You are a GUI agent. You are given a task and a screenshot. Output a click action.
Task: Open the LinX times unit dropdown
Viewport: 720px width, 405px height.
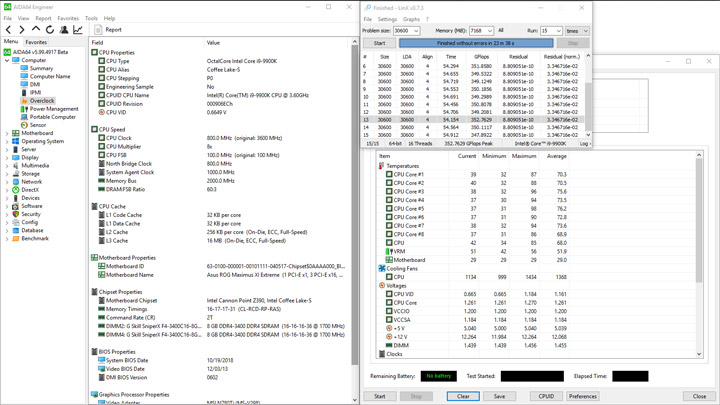click(577, 31)
